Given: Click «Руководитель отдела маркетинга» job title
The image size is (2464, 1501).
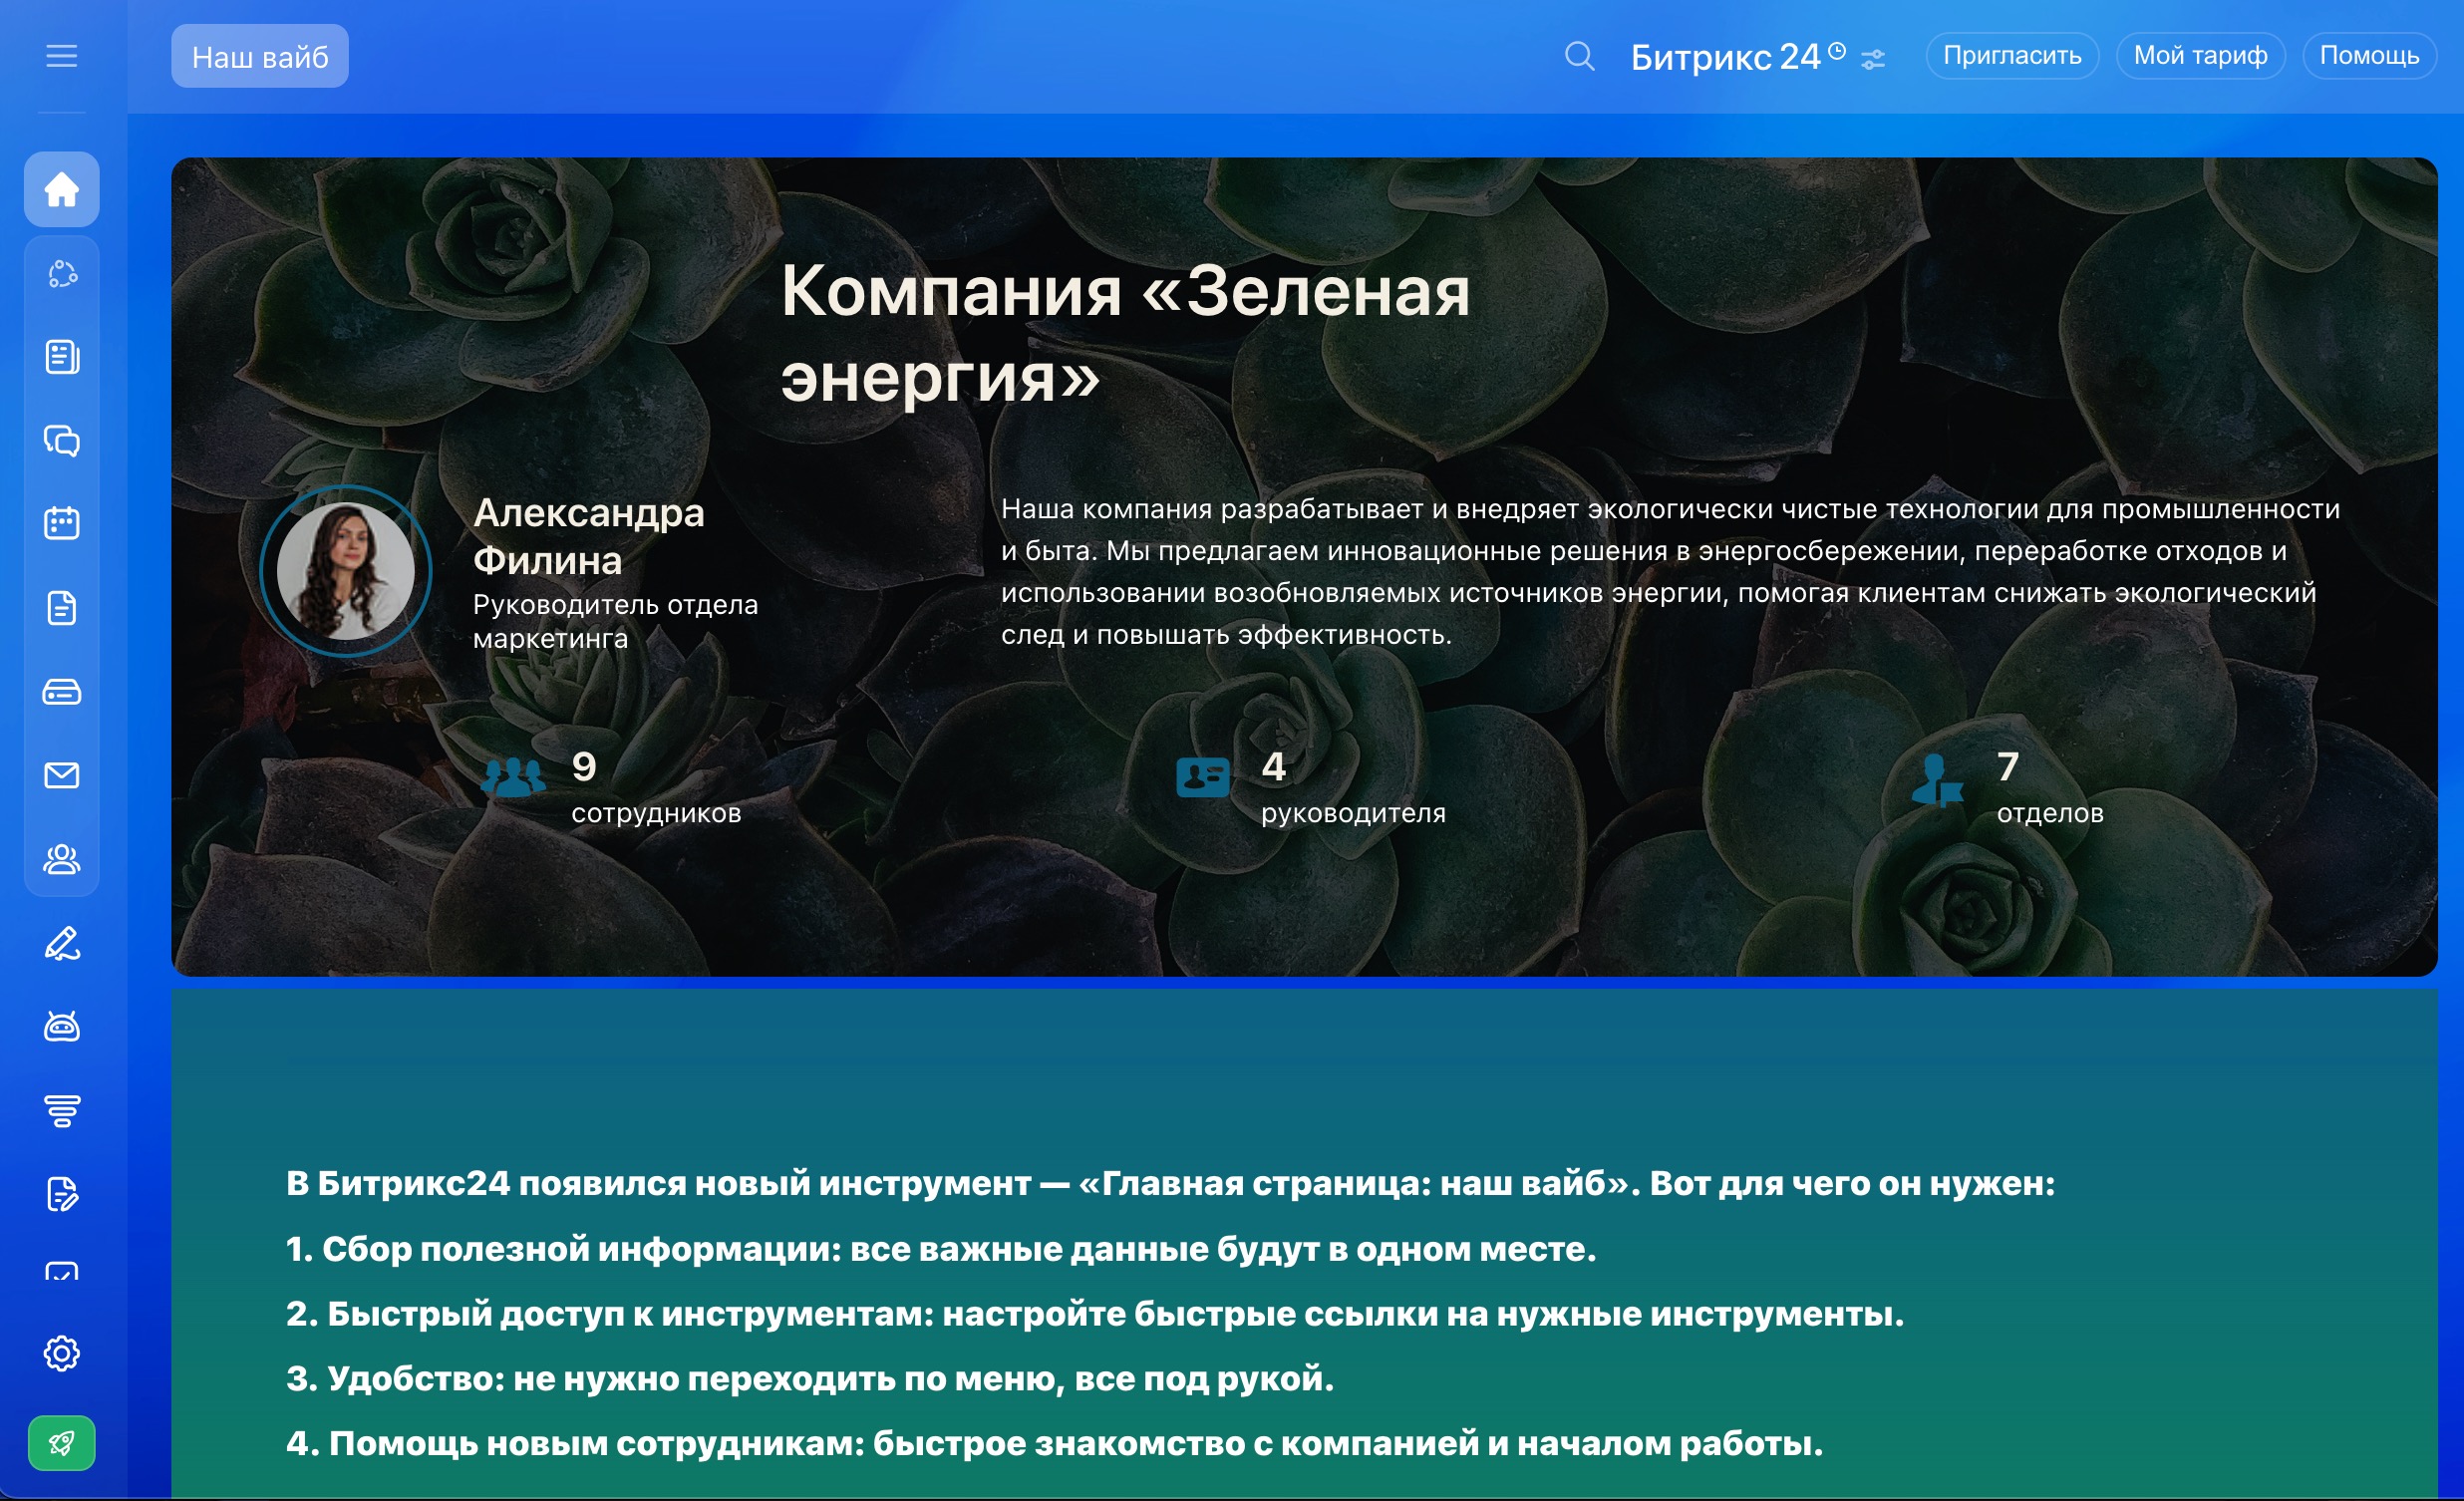Looking at the screenshot, I should pos(615,621).
